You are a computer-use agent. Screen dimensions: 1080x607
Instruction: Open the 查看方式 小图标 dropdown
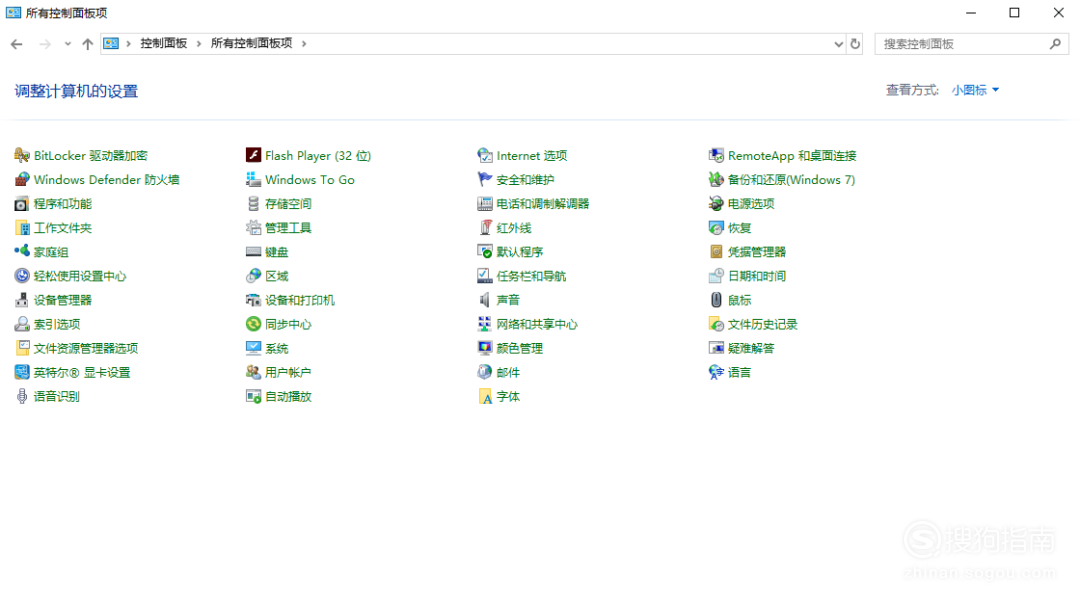click(x=975, y=90)
